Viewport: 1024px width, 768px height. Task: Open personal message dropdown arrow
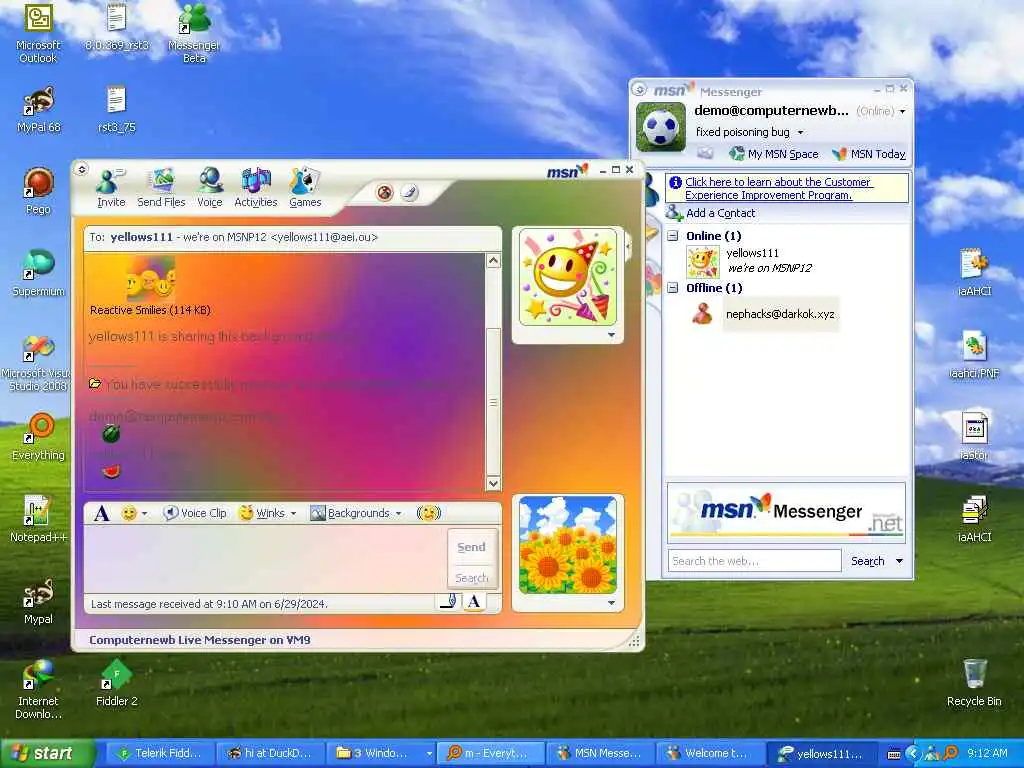pyautogui.click(x=800, y=133)
